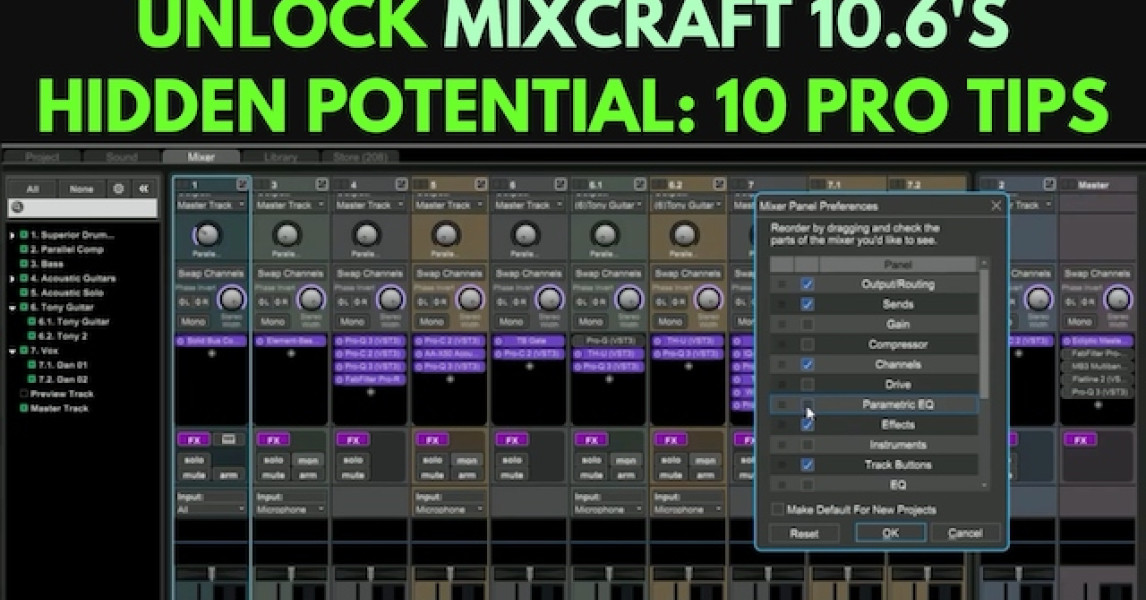The image size is (1146, 600).
Task: Add effect with plus icon on channel 1
Action: (212, 354)
